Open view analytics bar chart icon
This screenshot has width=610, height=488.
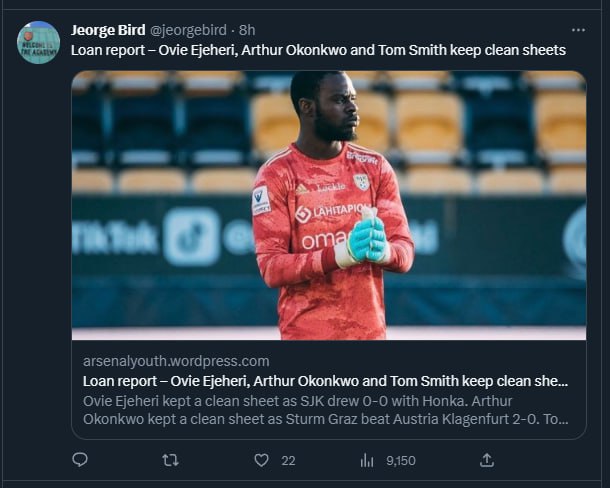[x=366, y=460]
